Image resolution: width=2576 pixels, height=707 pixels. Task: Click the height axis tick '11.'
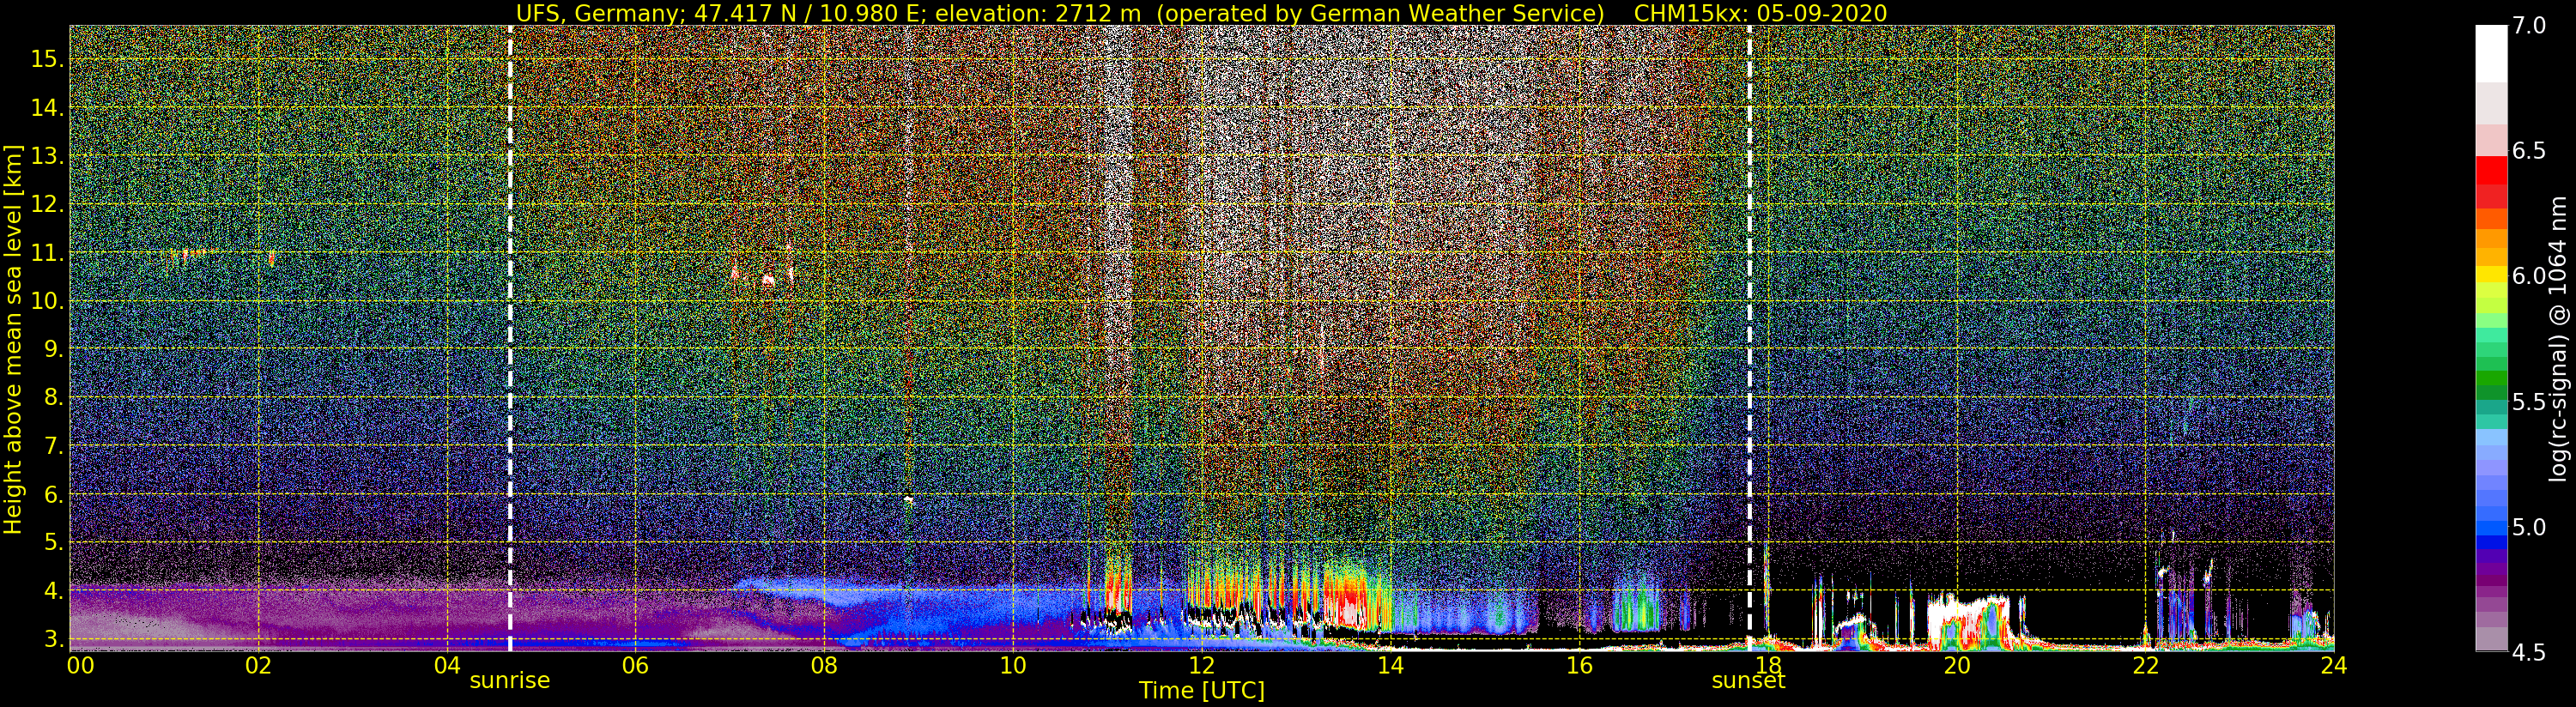click(x=48, y=253)
